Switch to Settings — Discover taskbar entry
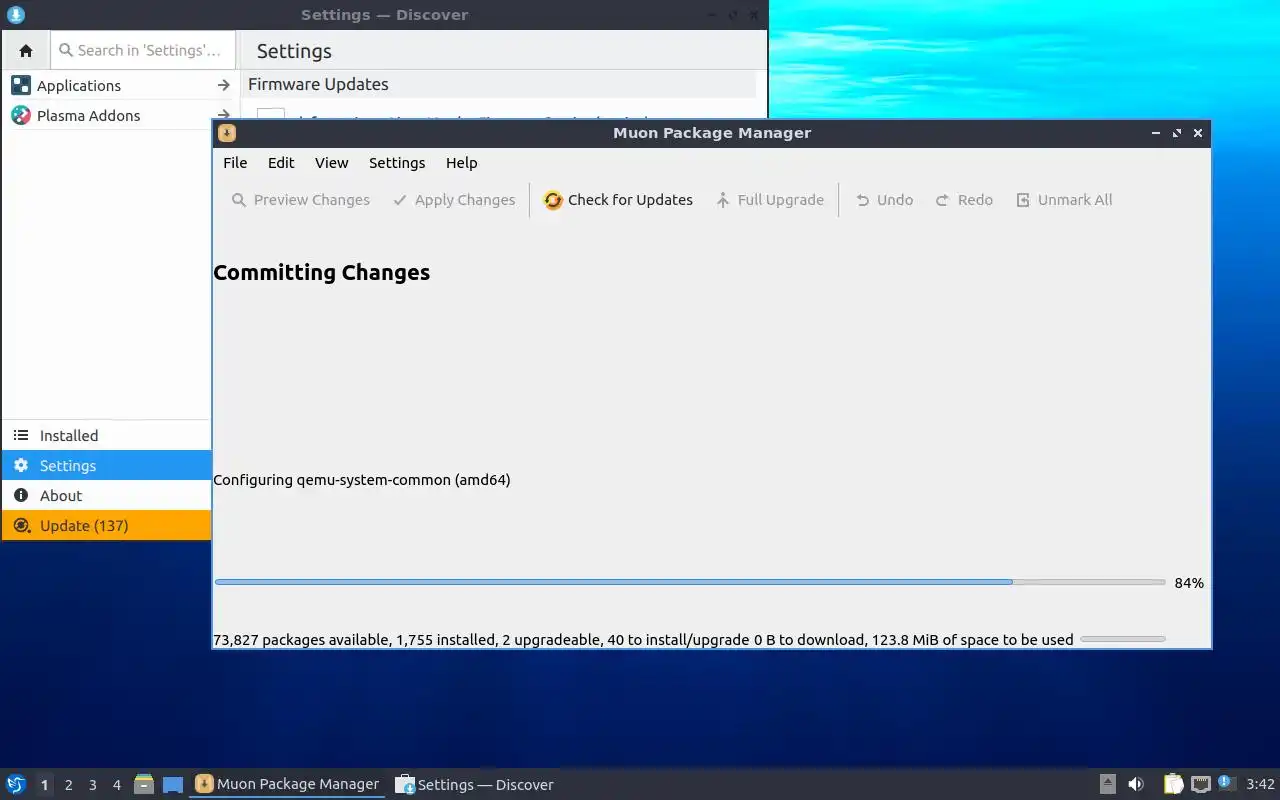The height and width of the screenshot is (800, 1280). click(x=474, y=785)
